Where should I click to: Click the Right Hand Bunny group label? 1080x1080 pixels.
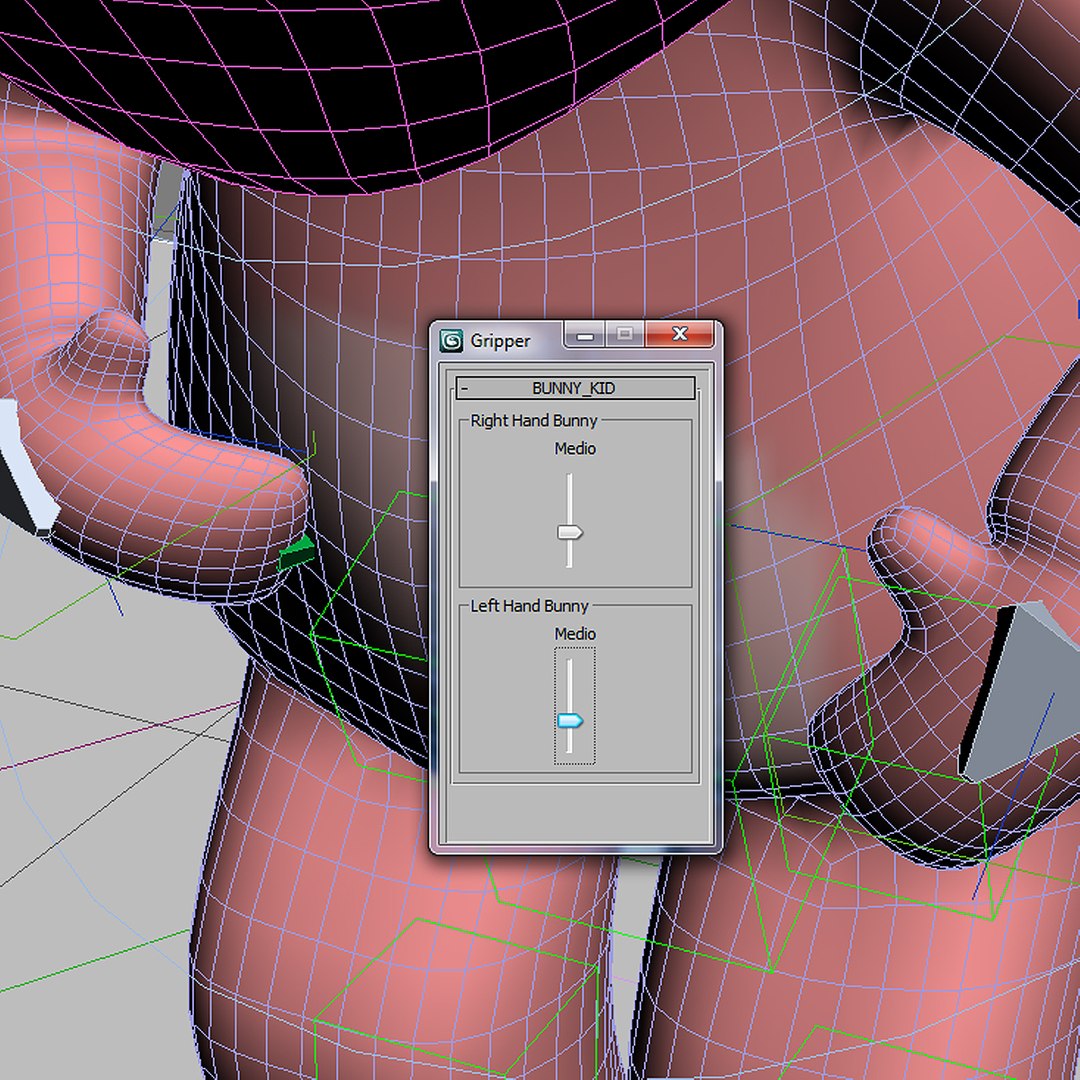[x=534, y=421]
